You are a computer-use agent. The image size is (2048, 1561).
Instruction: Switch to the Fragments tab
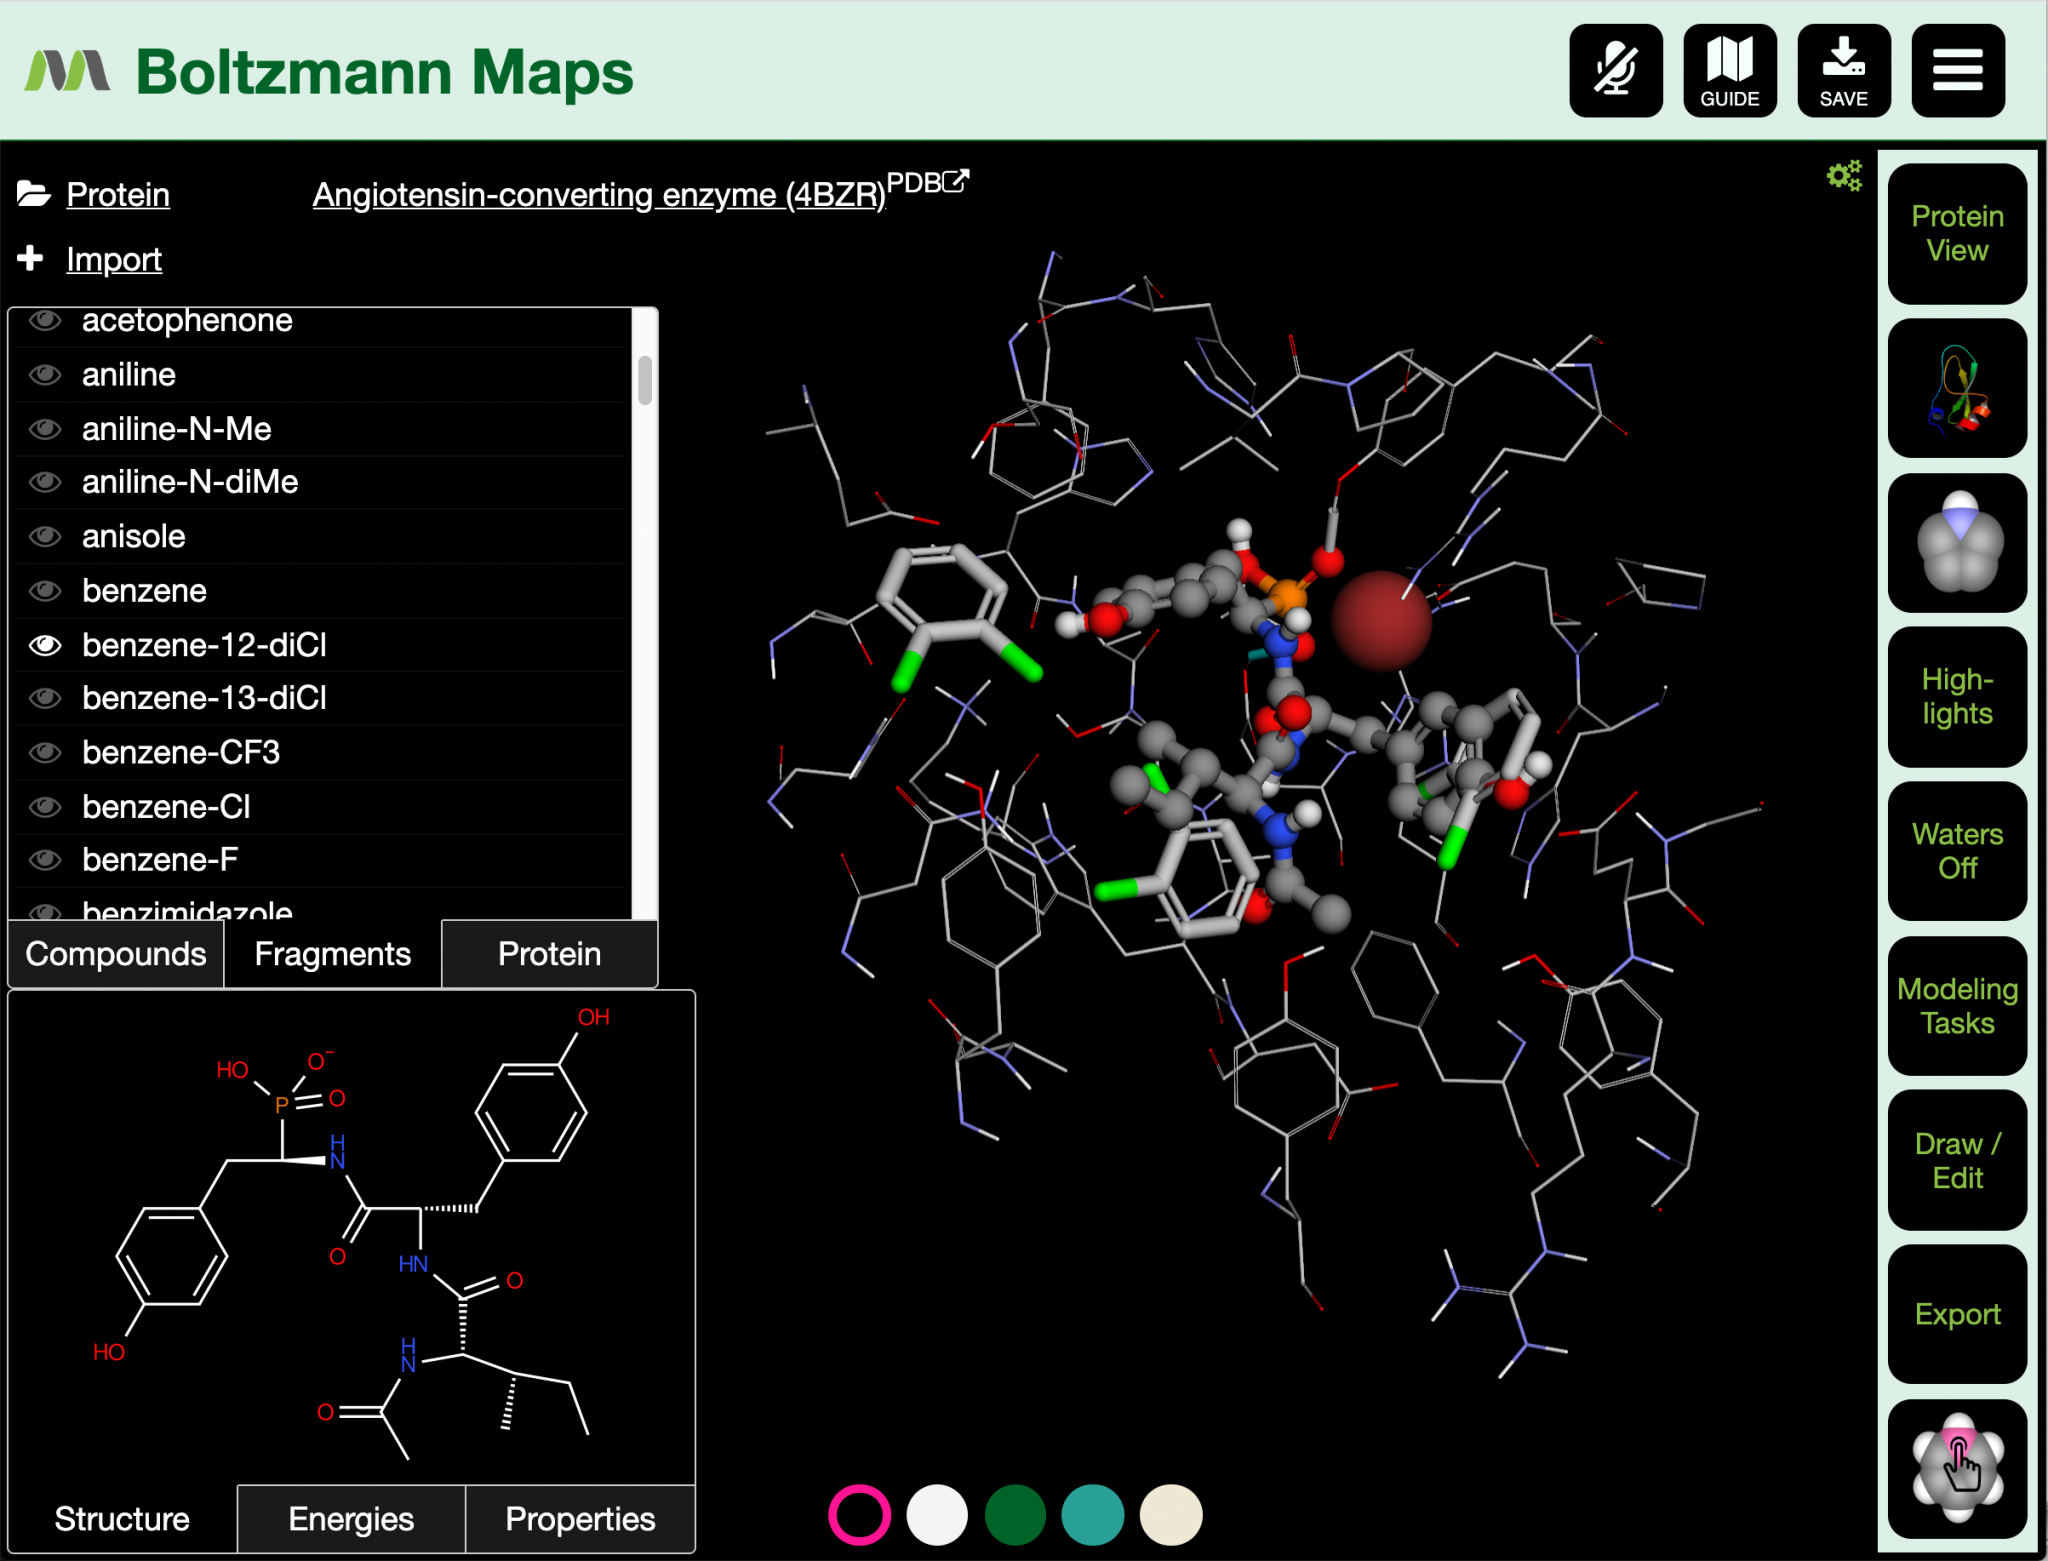[x=331, y=953]
